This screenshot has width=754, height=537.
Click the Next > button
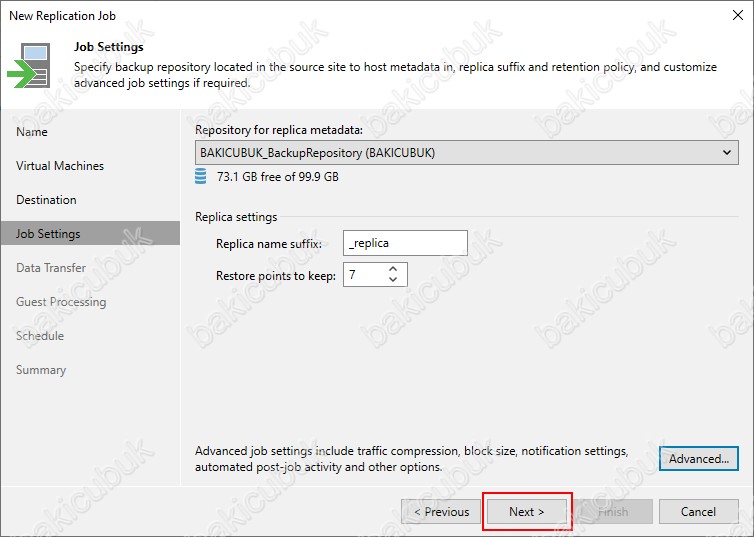point(527,512)
